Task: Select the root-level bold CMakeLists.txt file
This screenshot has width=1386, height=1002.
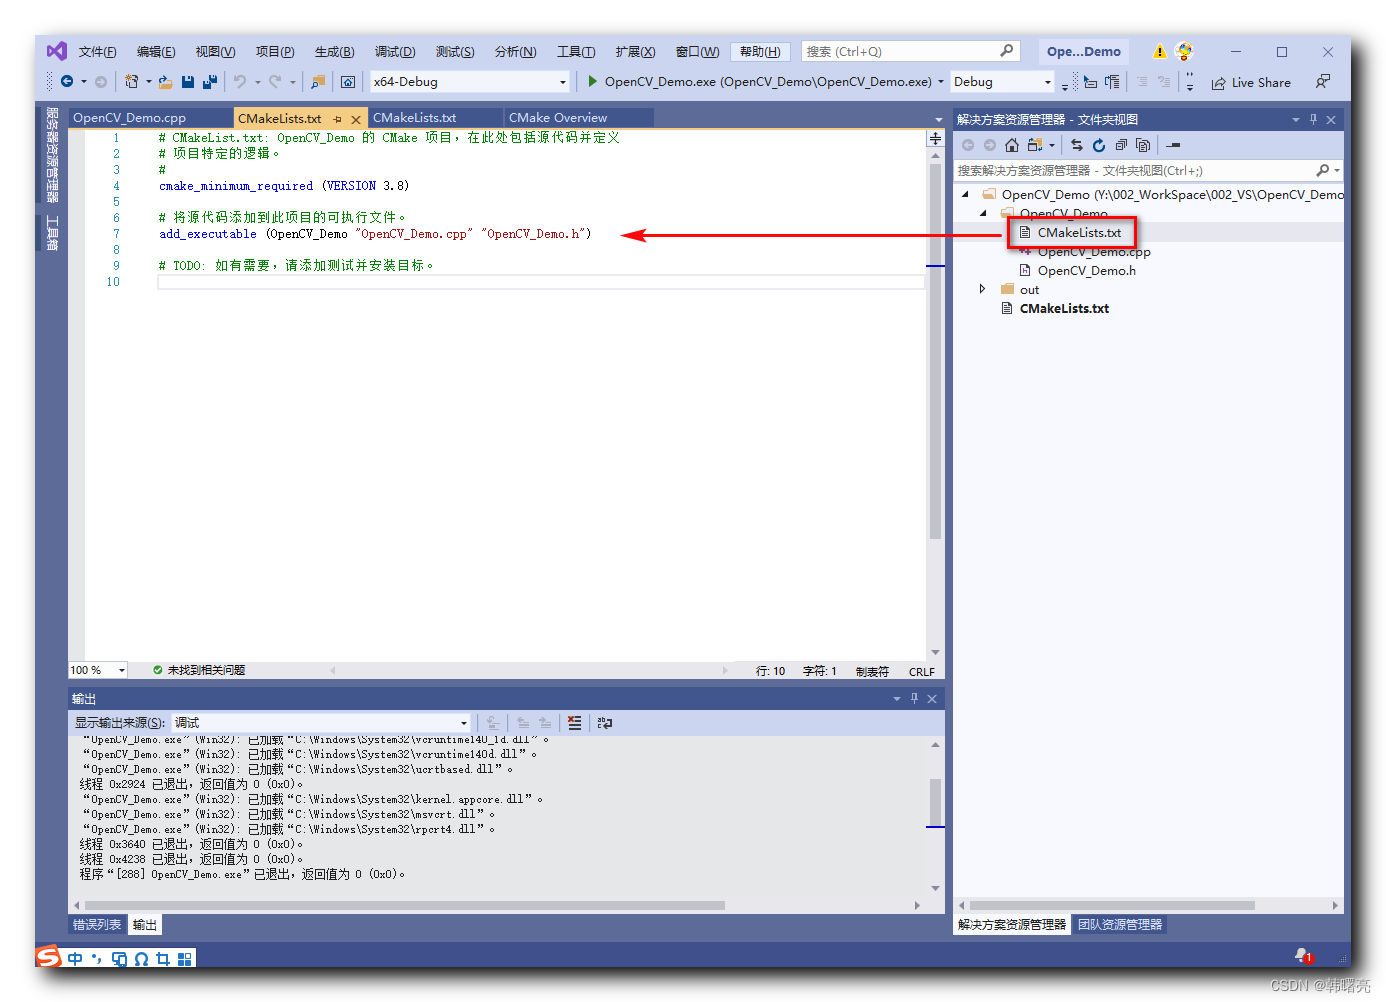Action: pos(1064,308)
